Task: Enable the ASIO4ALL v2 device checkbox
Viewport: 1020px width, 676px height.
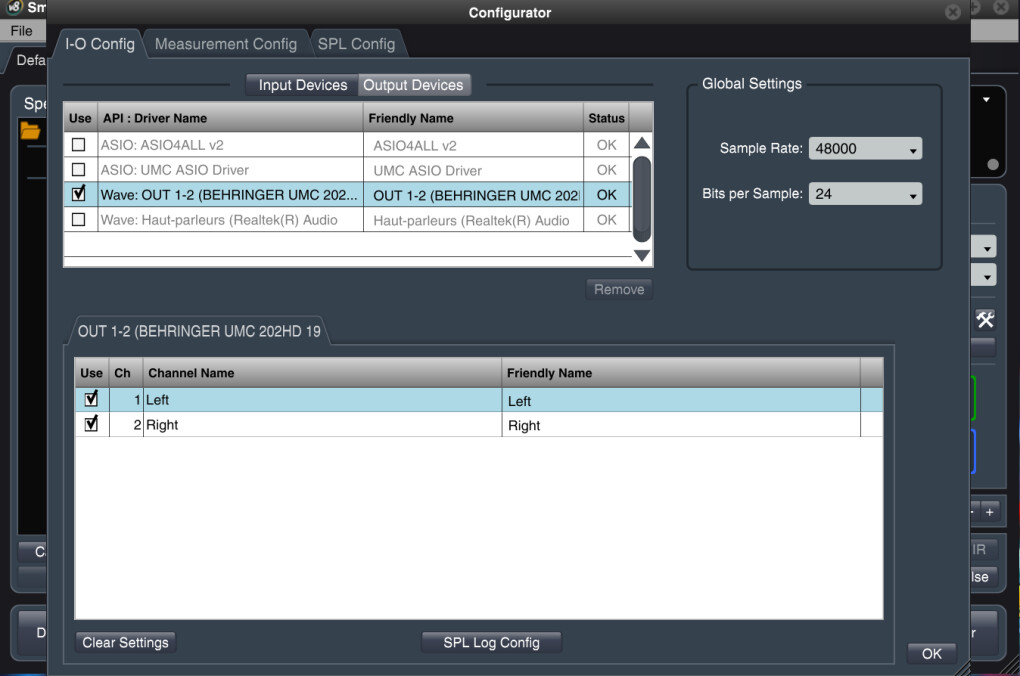Action: 79,144
